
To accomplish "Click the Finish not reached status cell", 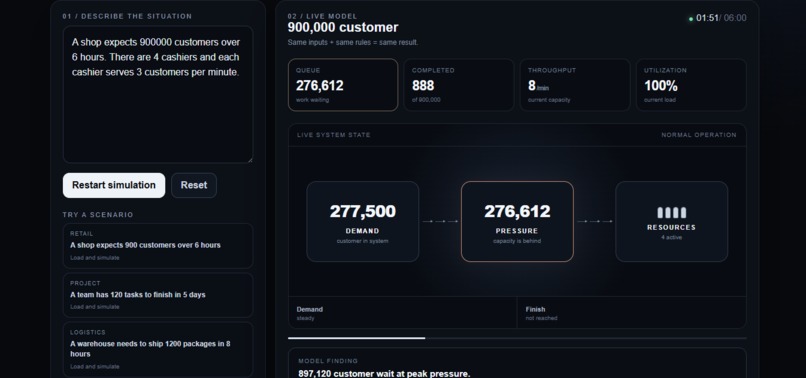I will 631,313.
